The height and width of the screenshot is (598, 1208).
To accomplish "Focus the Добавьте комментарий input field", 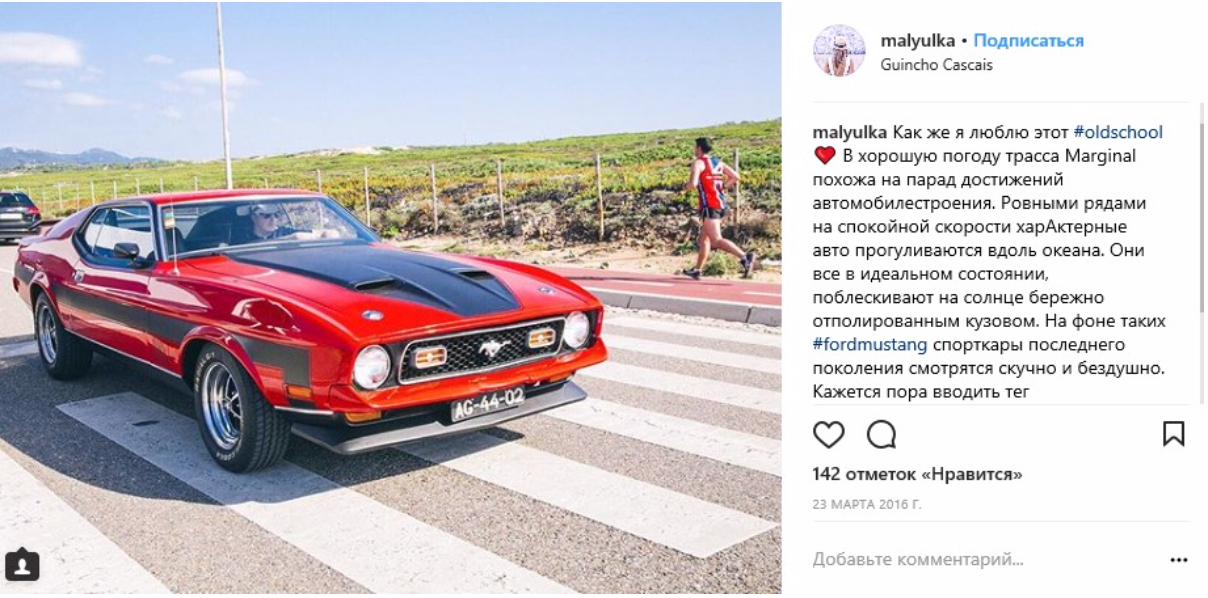I will tap(980, 560).
